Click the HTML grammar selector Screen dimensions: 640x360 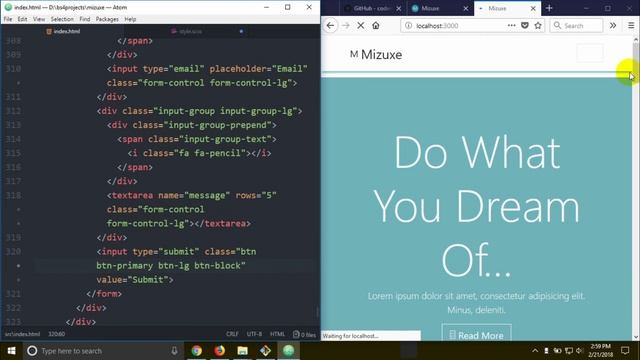[x=278, y=334]
